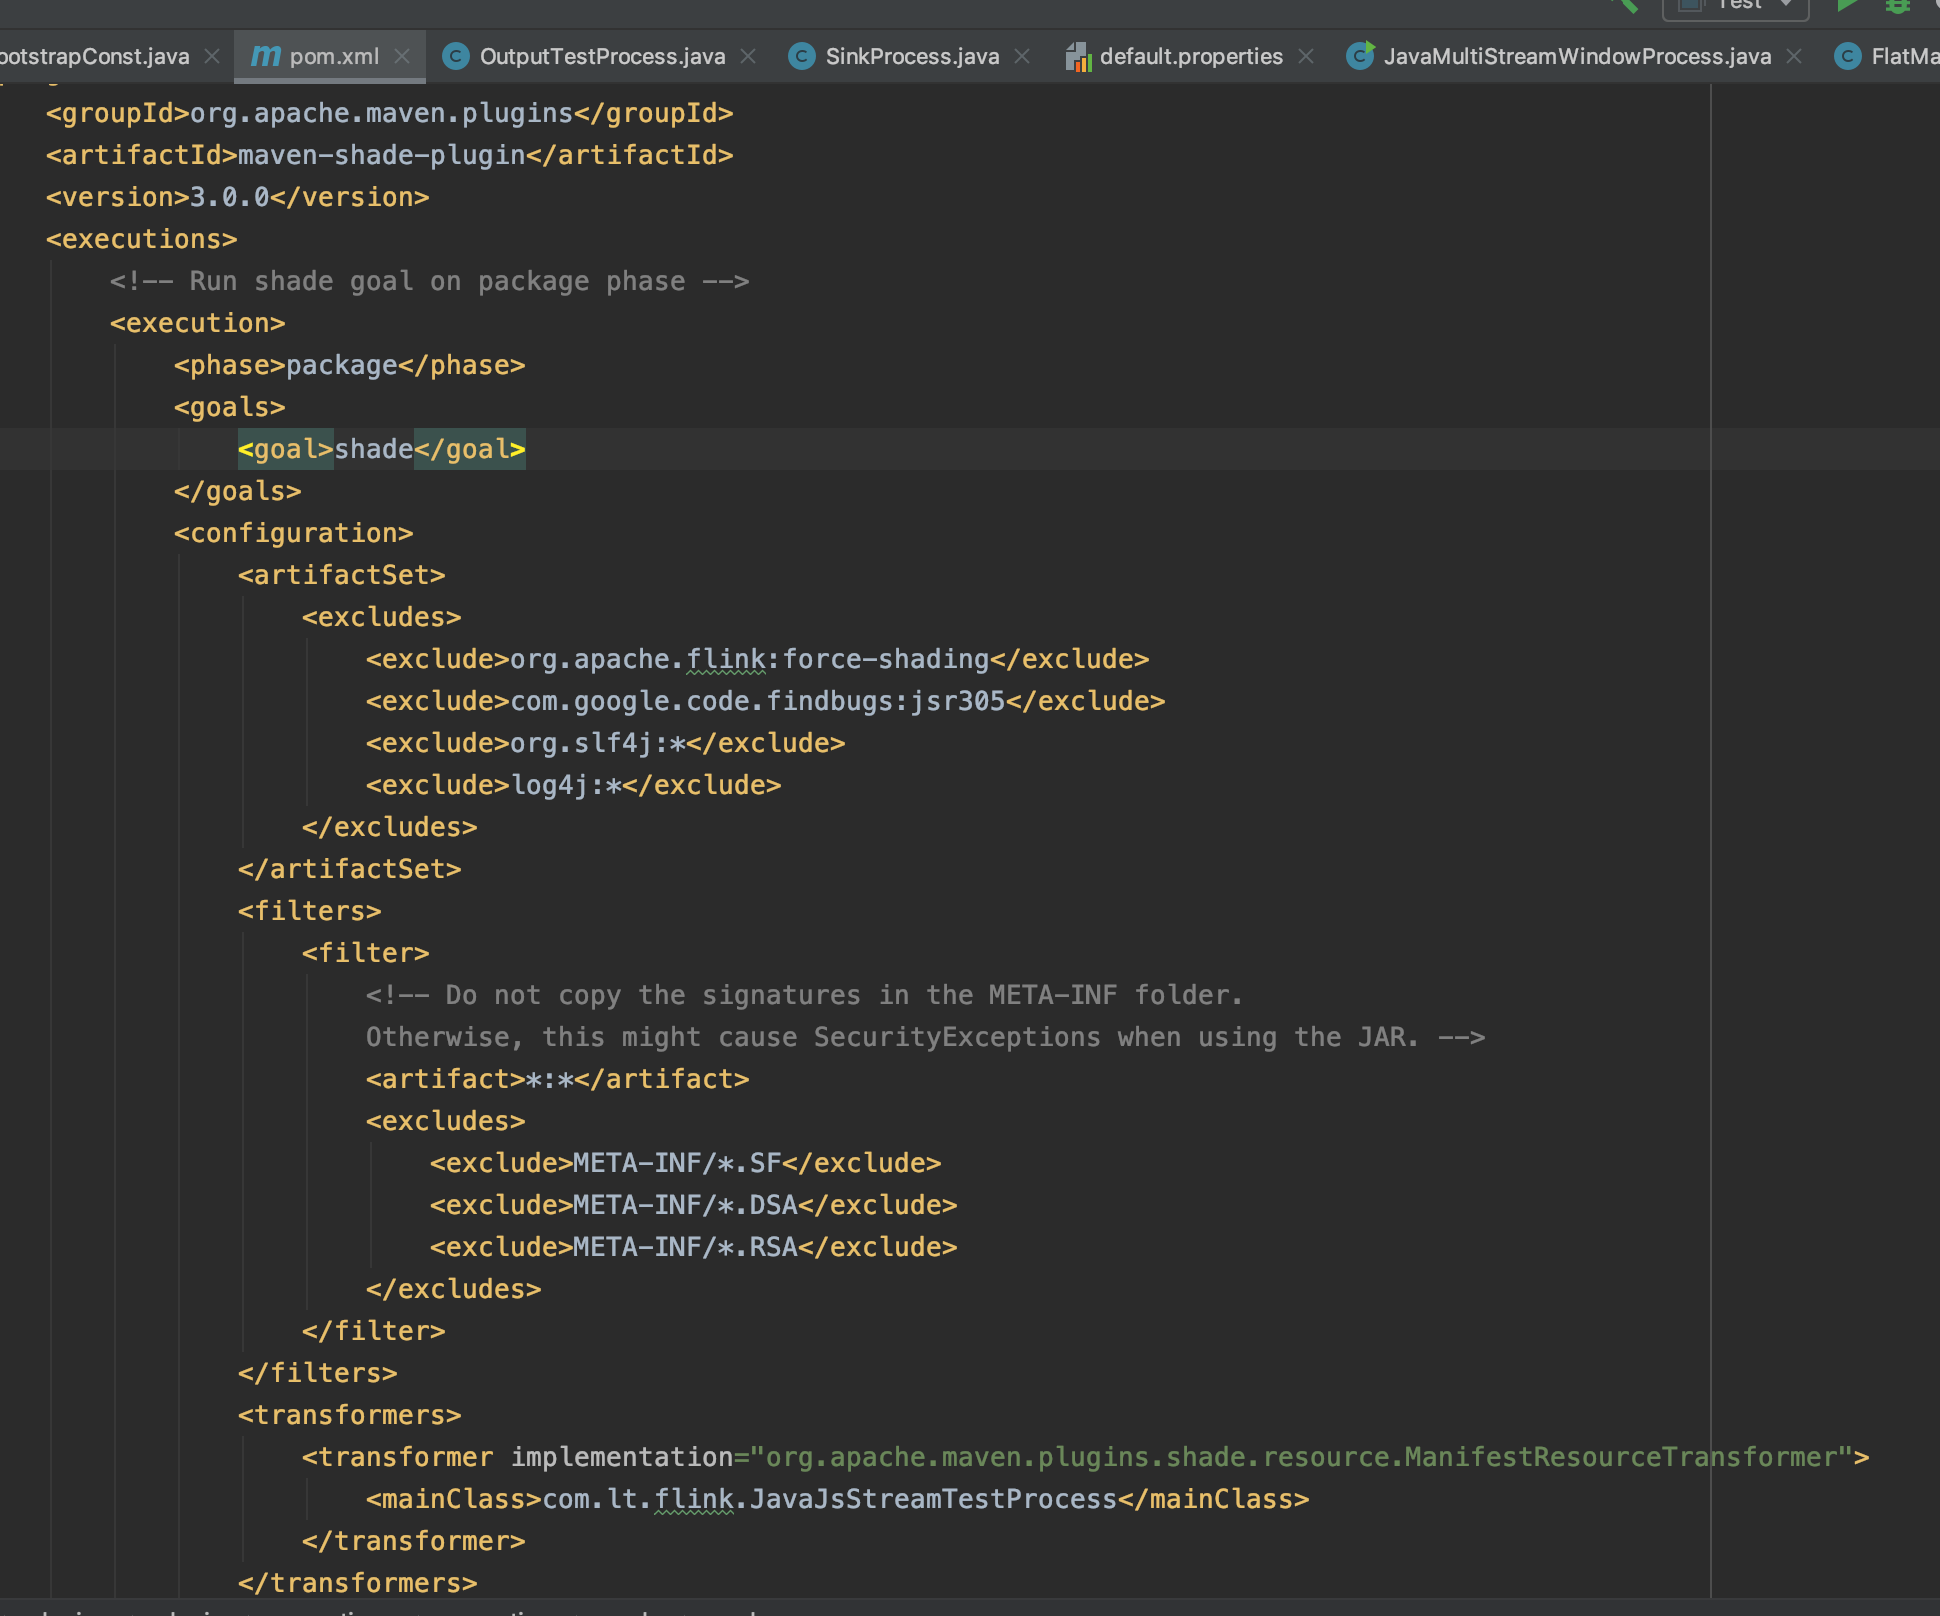
Task: Click the mainClass com.lt.flink.JavaJsStreamTestProcess line
Action: point(837,1499)
